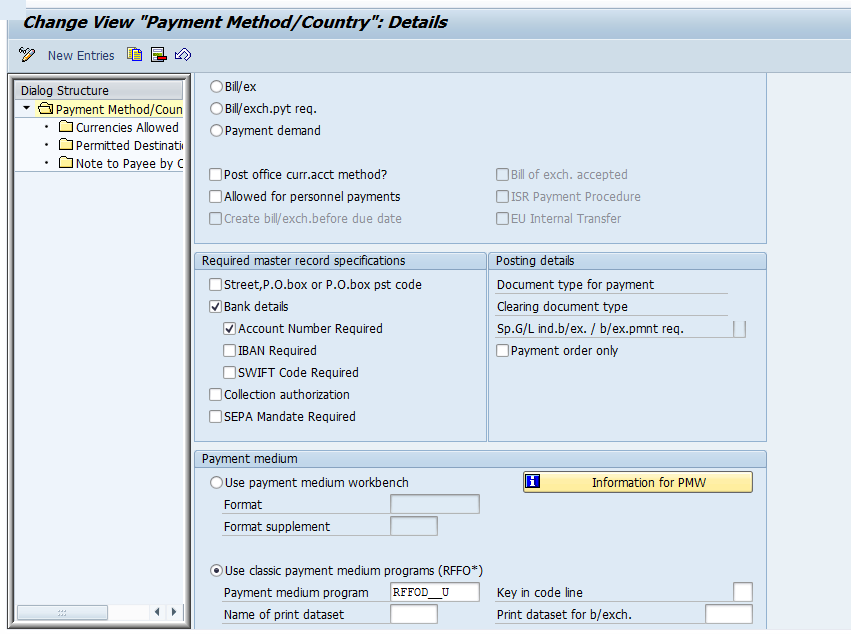Viewport: 851px width, 634px height.
Task: Click the Information for PMW button
Action: 638,482
